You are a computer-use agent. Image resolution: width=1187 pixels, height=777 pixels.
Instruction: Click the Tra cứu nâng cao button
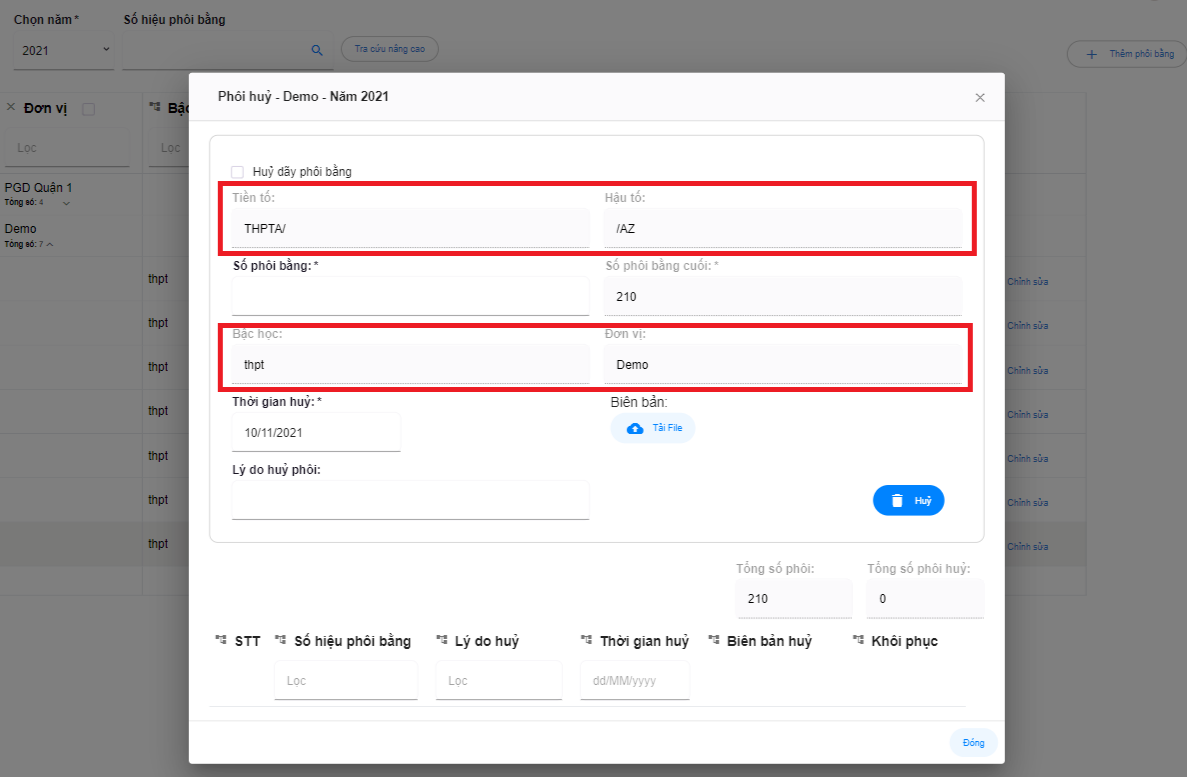click(x=389, y=49)
